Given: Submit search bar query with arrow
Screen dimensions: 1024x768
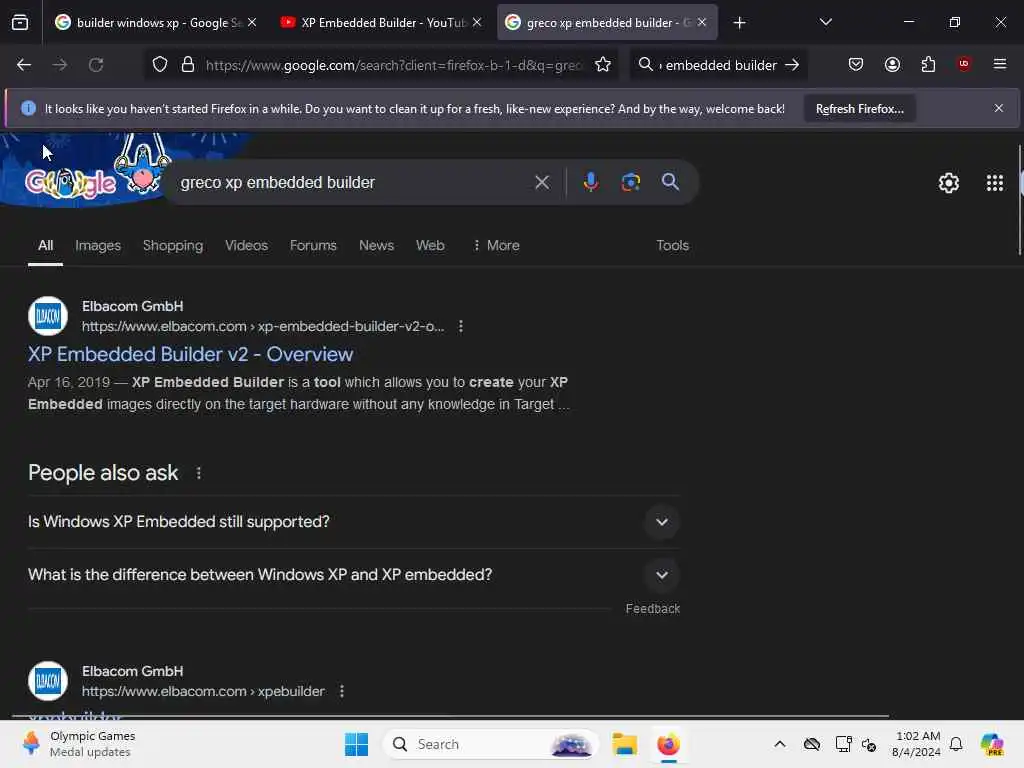Looking at the screenshot, I should pos(792,65).
